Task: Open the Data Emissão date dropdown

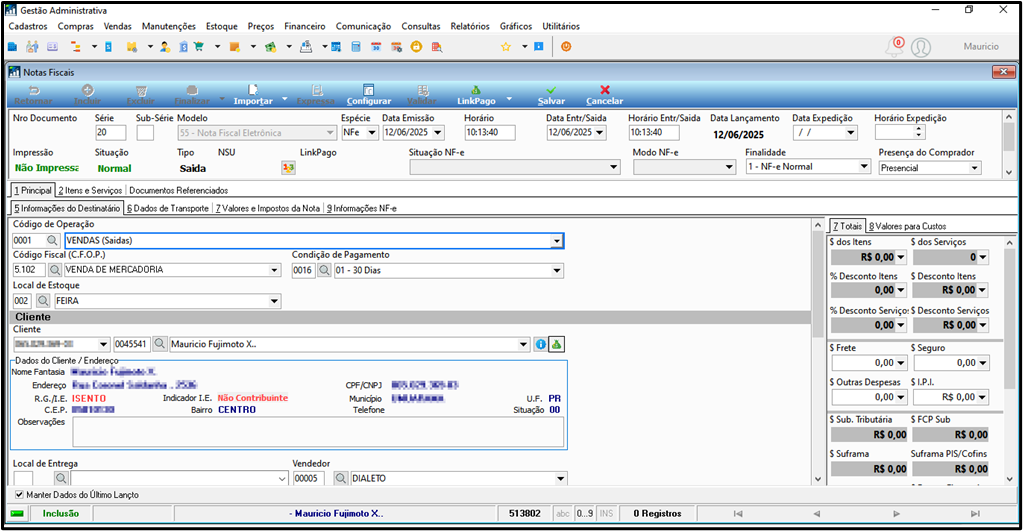Action: [x=438, y=132]
